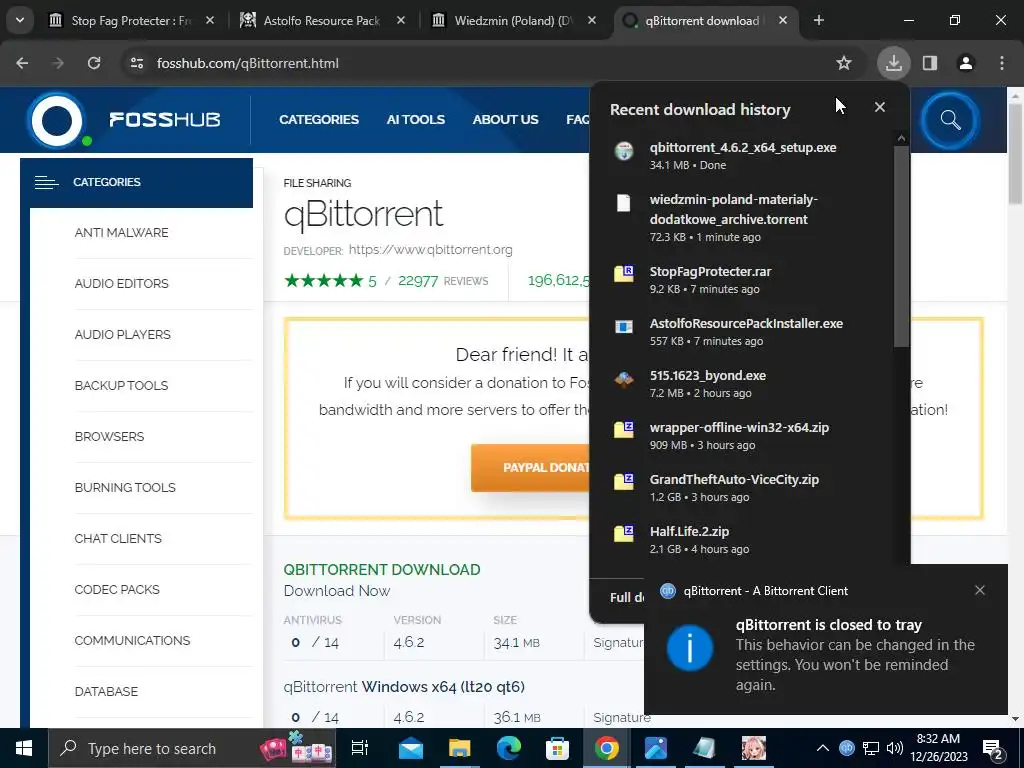
Task: Click the GrandTheftAuto-ViceCity.zip entry
Action: coord(741,487)
